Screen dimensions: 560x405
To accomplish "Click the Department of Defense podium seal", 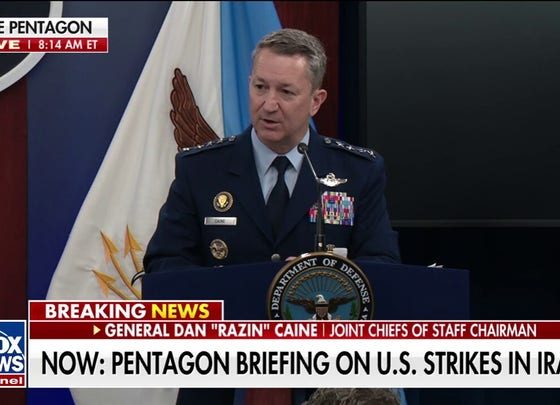I will (x=320, y=287).
